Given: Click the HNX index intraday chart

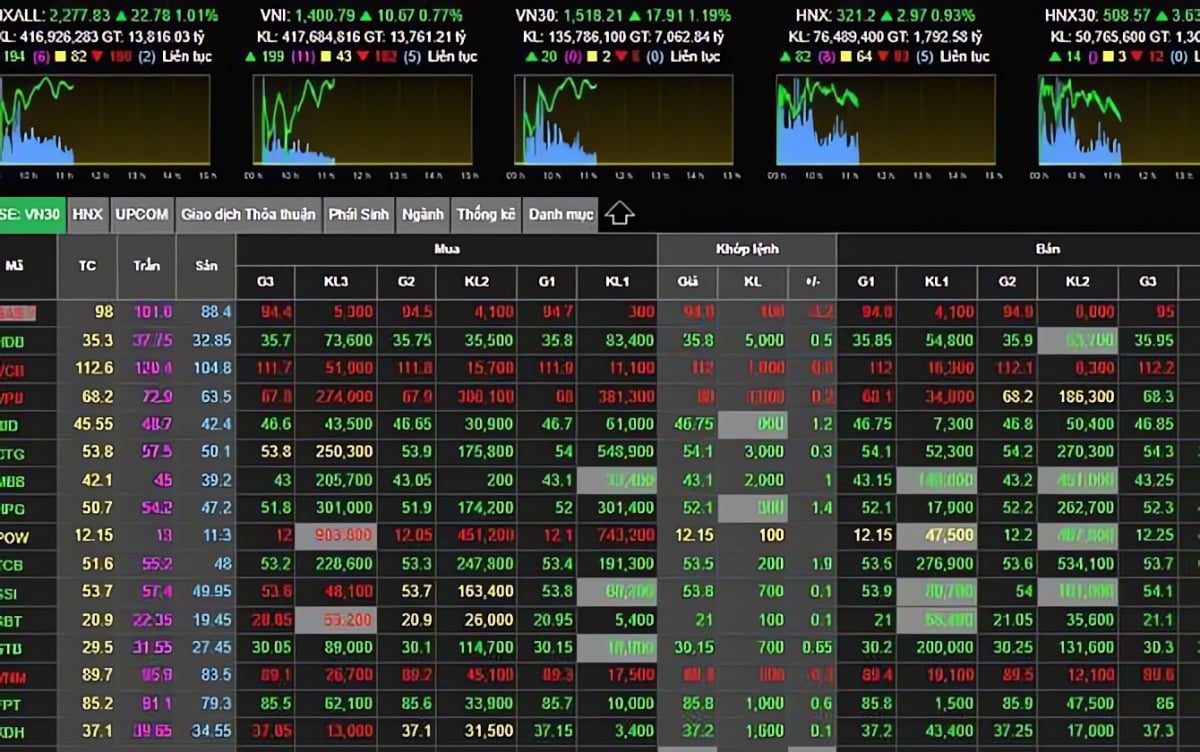Looking at the screenshot, I should [x=886, y=120].
